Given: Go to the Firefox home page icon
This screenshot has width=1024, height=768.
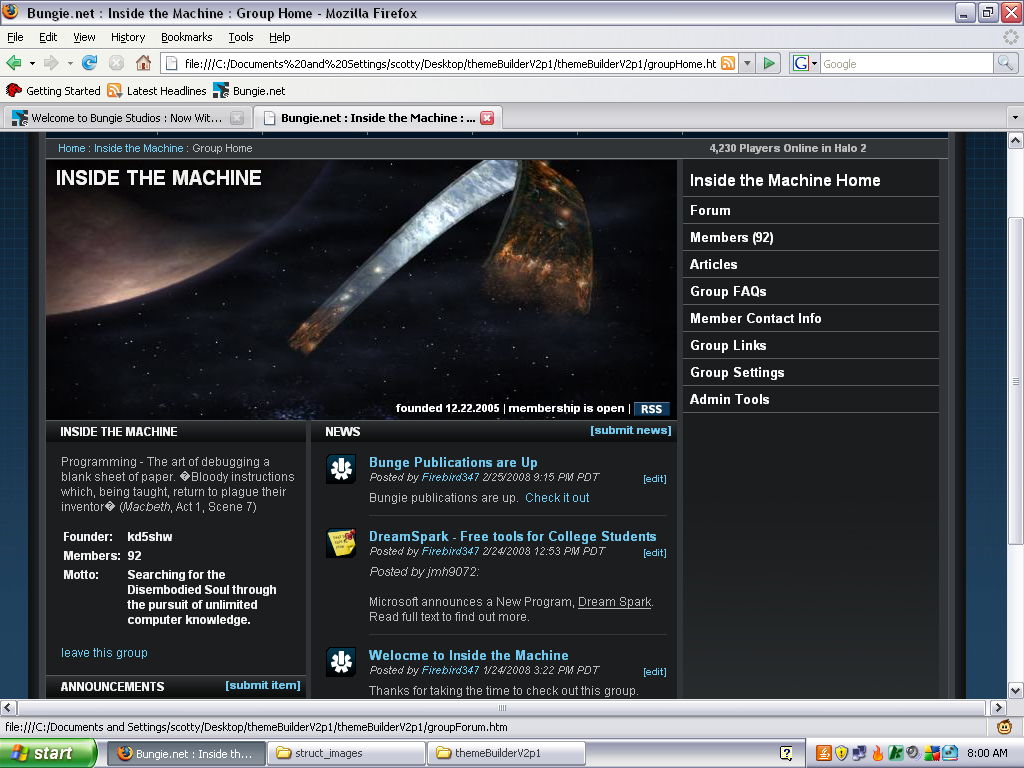Looking at the screenshot, I should pyautogui.click(x=143, y=63).
